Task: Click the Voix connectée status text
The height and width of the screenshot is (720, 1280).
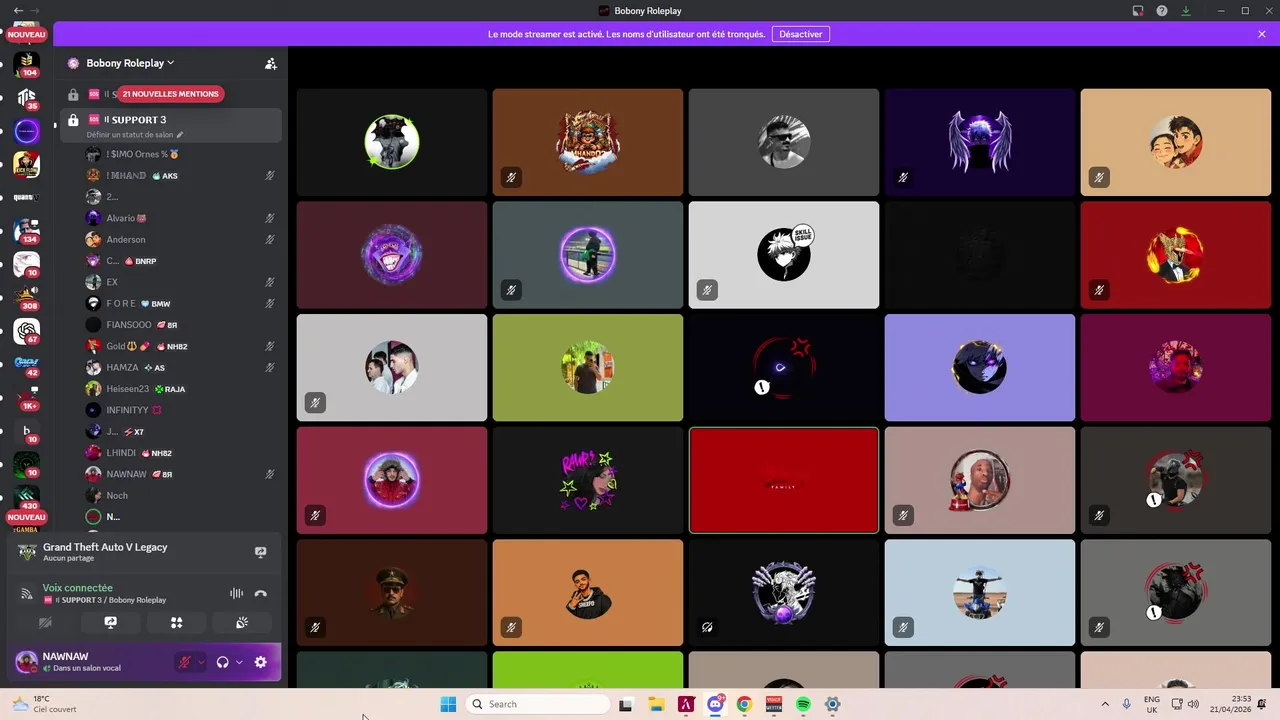Action: point(78,588)
